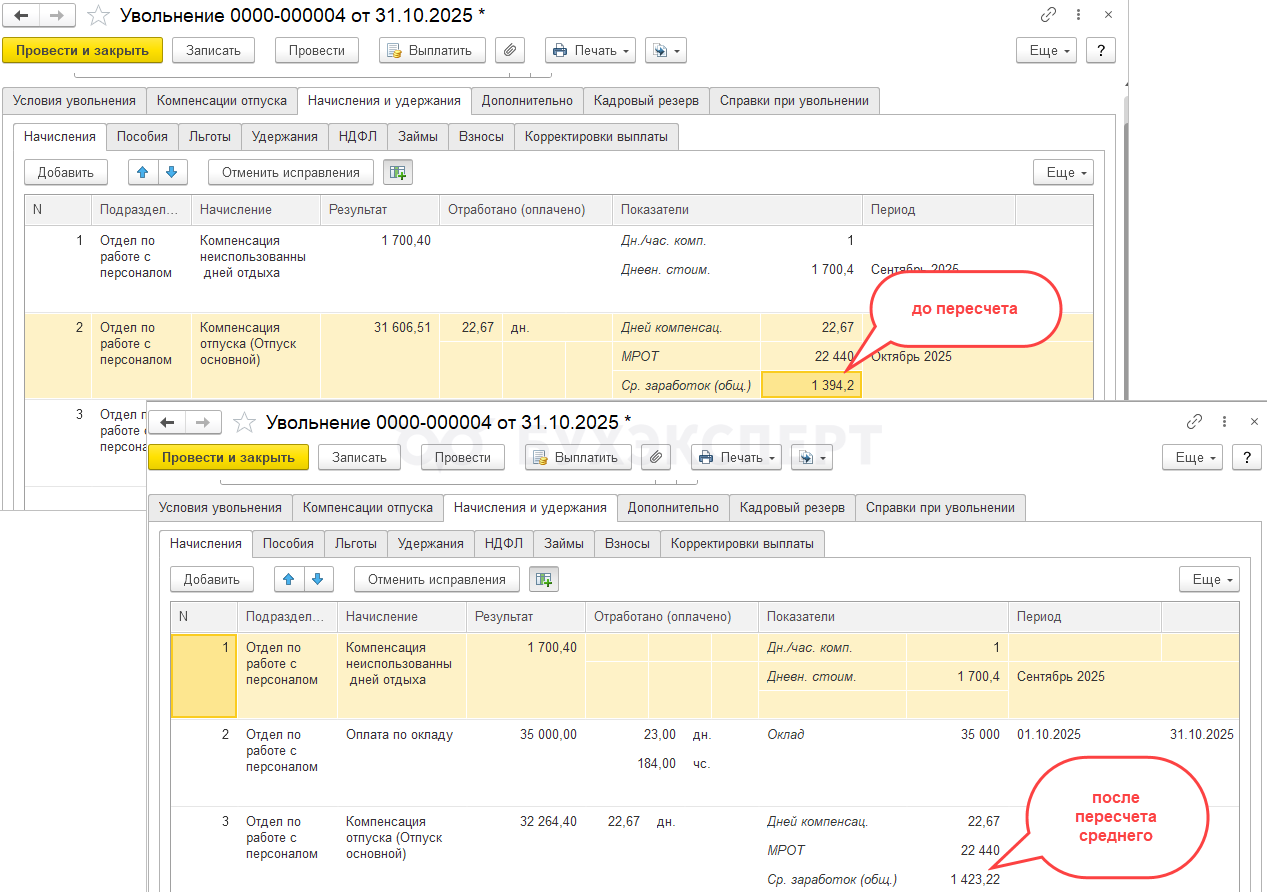Open the create-based-on dropdown in back window
The height and width of the screenshot is (892, 1267).
click(665, 50)
